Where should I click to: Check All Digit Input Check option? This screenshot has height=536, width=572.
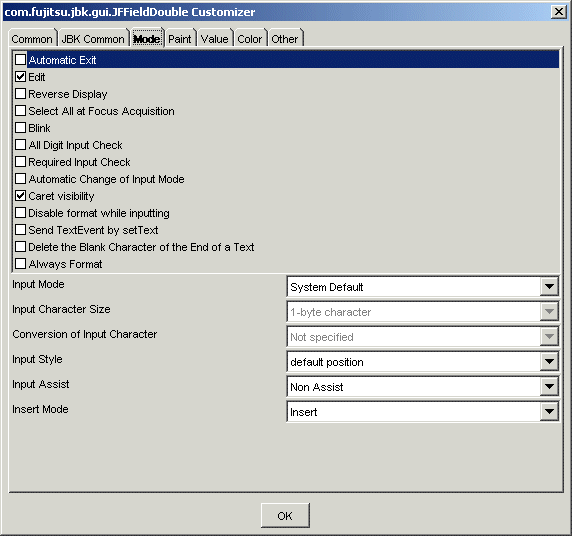(20, 145)
